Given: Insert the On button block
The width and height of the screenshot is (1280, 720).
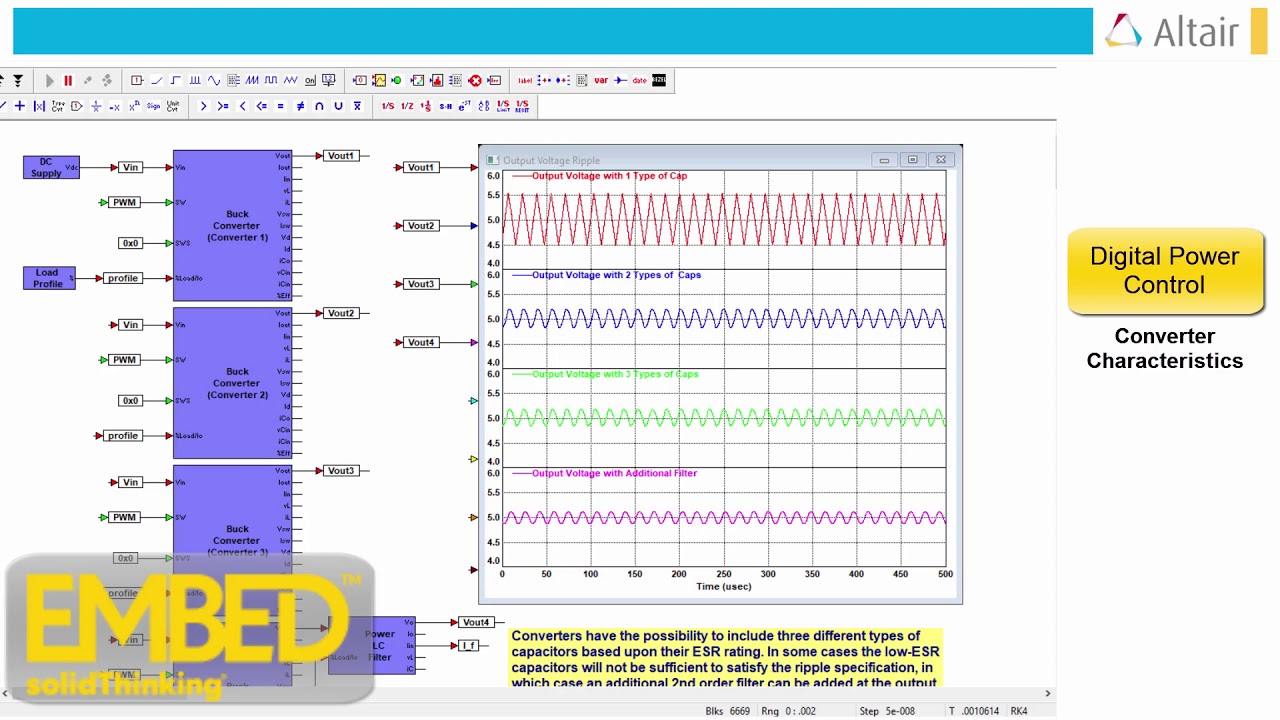Looking at the screenshot, I should [310, 80].
